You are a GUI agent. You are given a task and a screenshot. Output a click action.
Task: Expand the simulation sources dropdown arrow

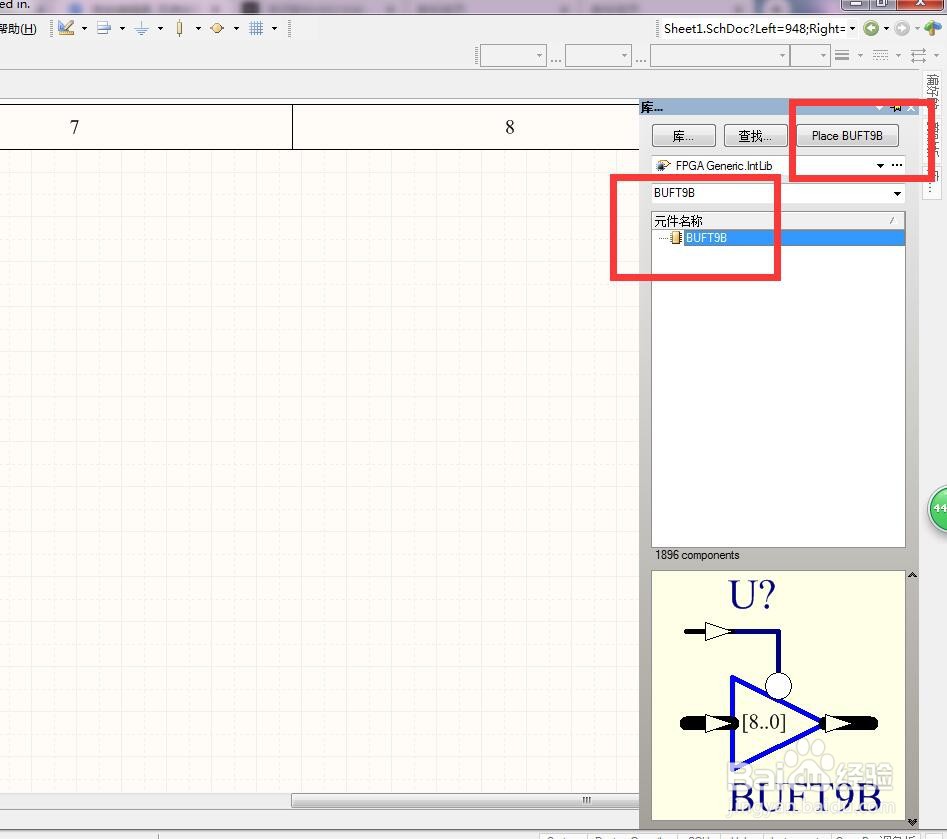coord(236,28)
